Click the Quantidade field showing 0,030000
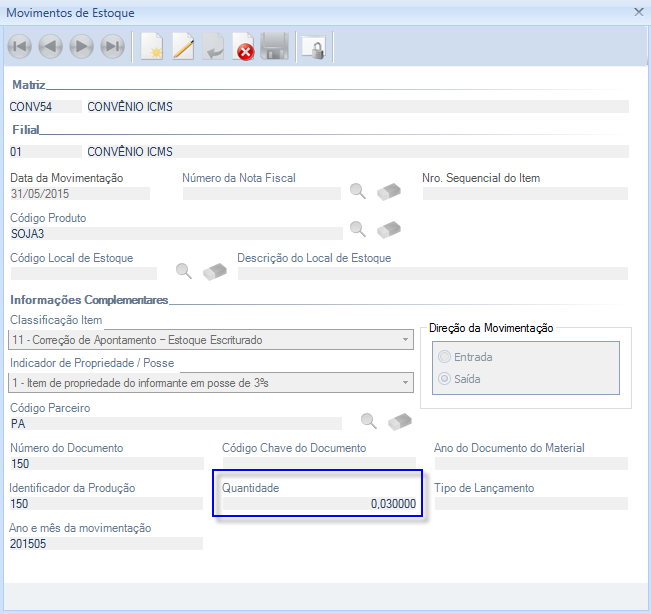The width and height of the screenshot is (651, 614). [319, 504]
